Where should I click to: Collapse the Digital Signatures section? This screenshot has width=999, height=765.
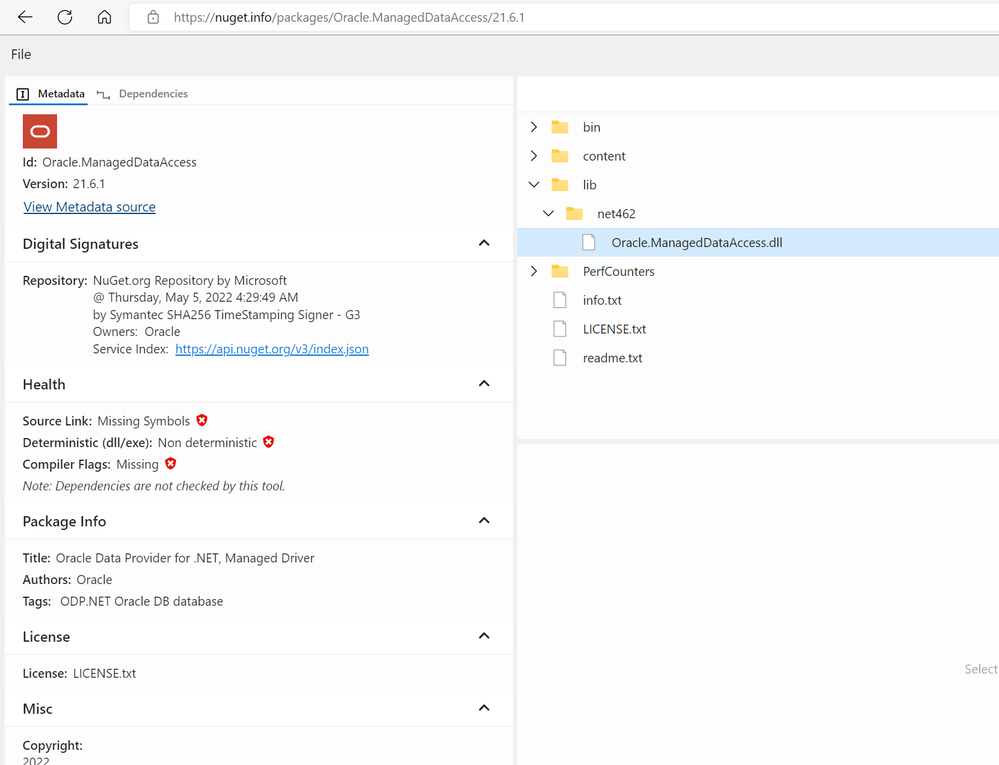click(x=484, y=244)
